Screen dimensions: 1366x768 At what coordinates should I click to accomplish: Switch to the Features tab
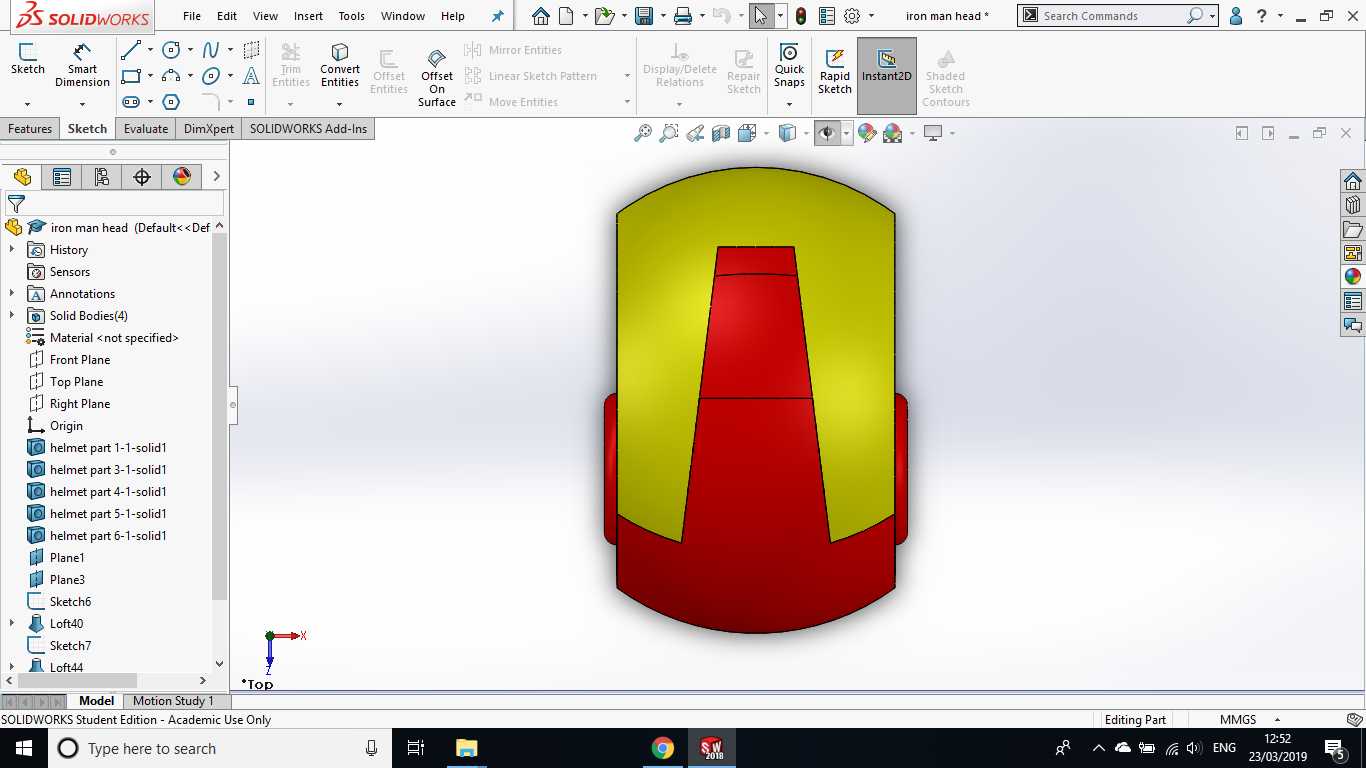coord(30,129)
